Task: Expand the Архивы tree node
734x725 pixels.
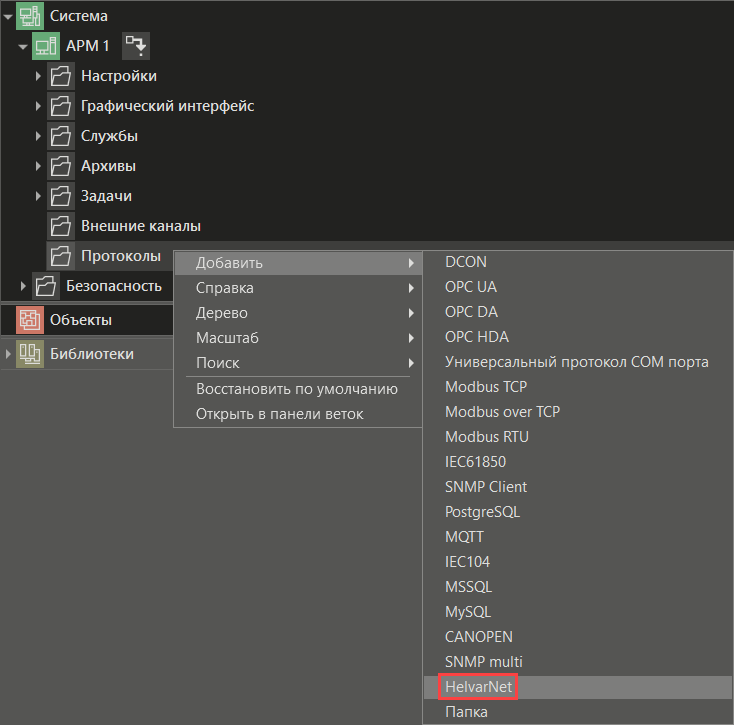Action: point(38,166)
